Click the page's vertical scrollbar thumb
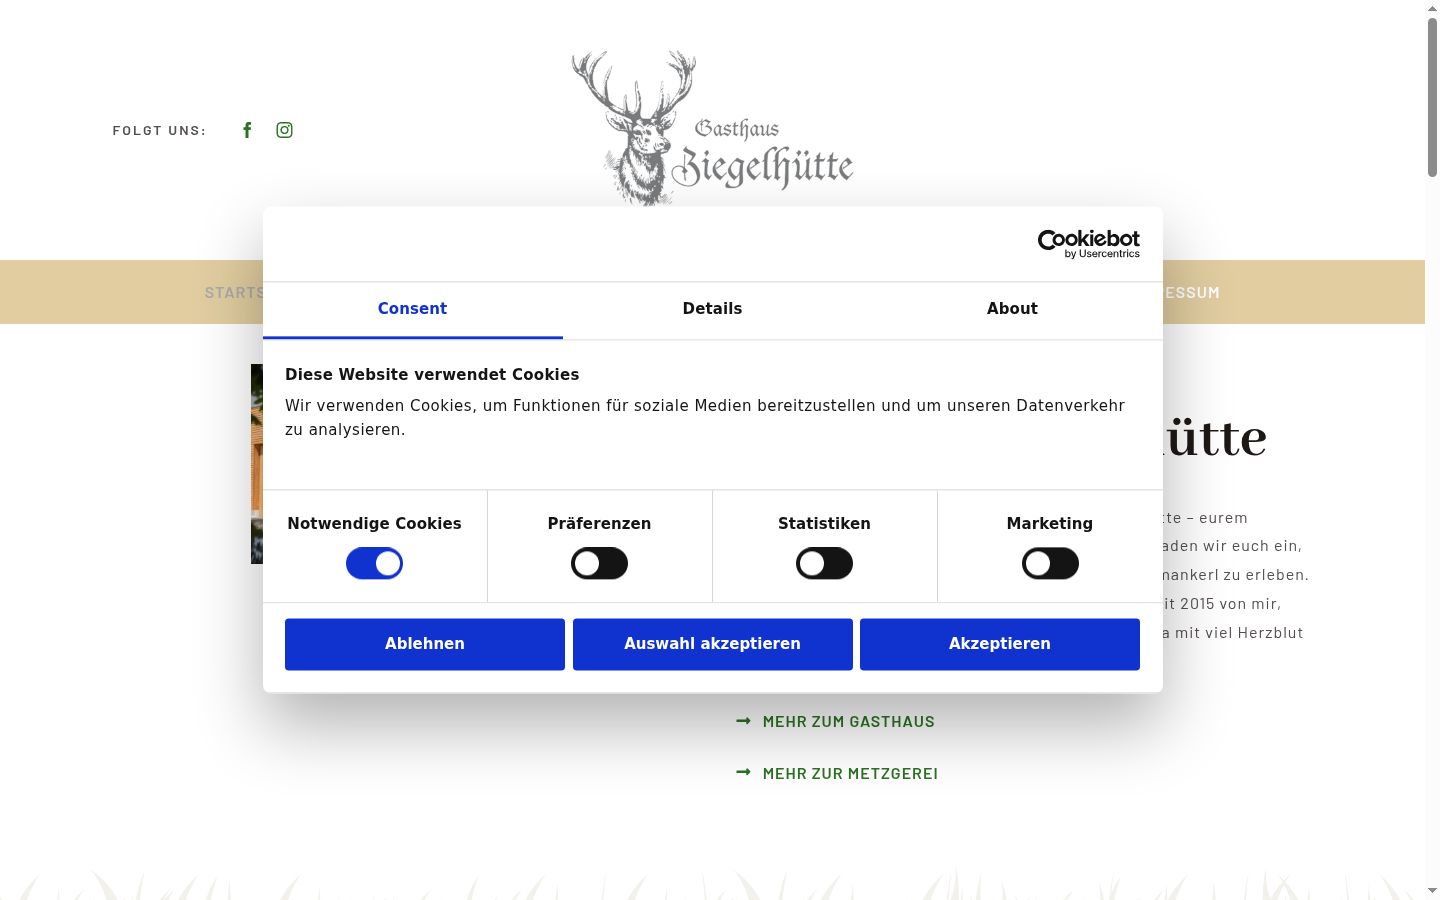The image size is (1440, 900). 1432,98
